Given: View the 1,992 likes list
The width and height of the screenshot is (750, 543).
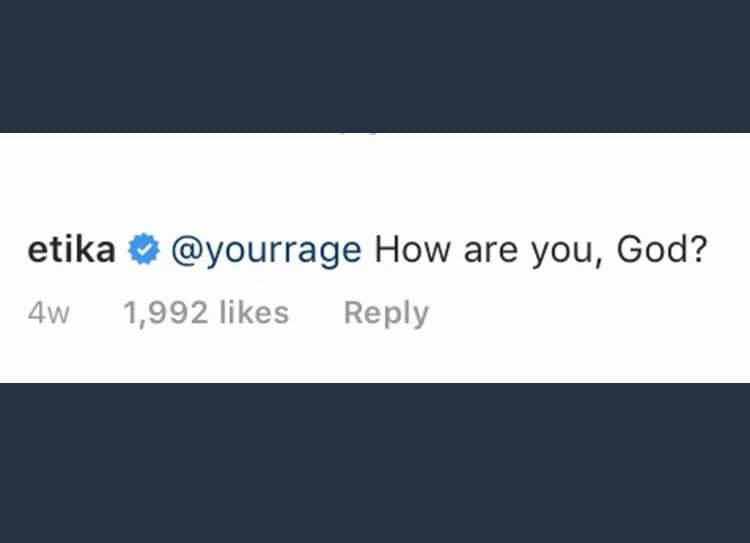Looking at the screenshot, I should pyautogui.click(x=205, y=313).
